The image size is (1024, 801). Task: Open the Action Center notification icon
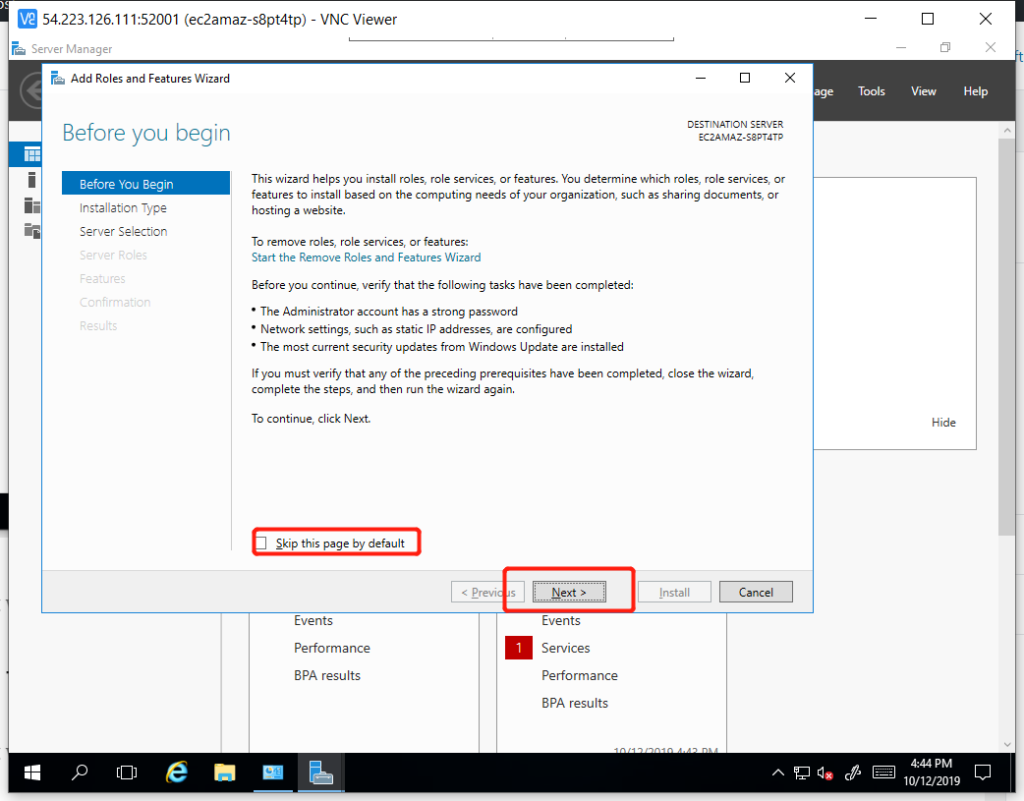[982, 772]
